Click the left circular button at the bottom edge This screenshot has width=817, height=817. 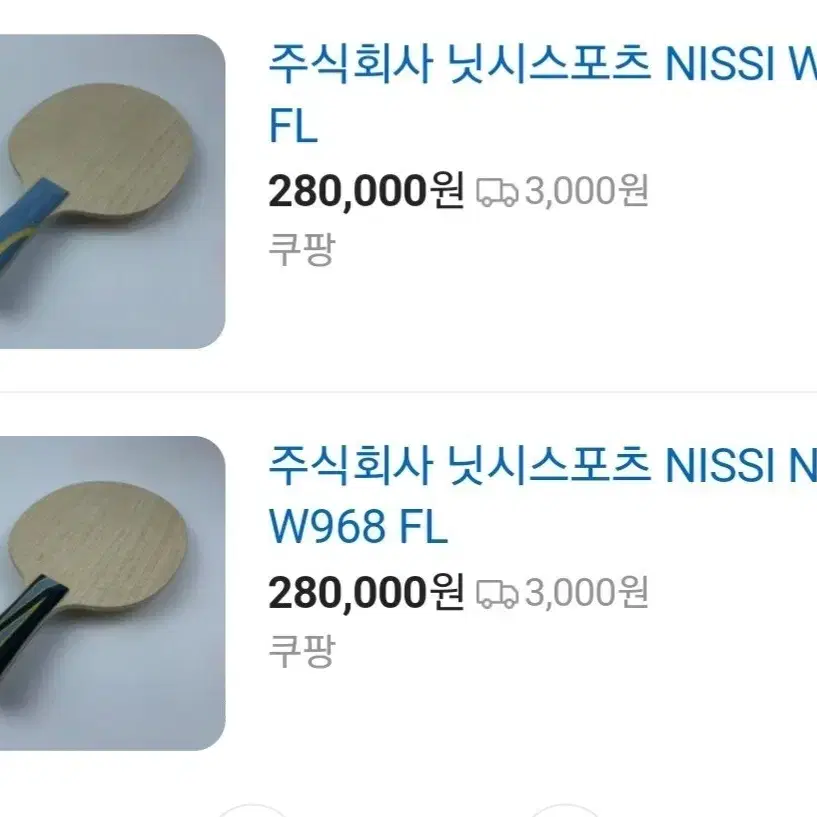252,811
